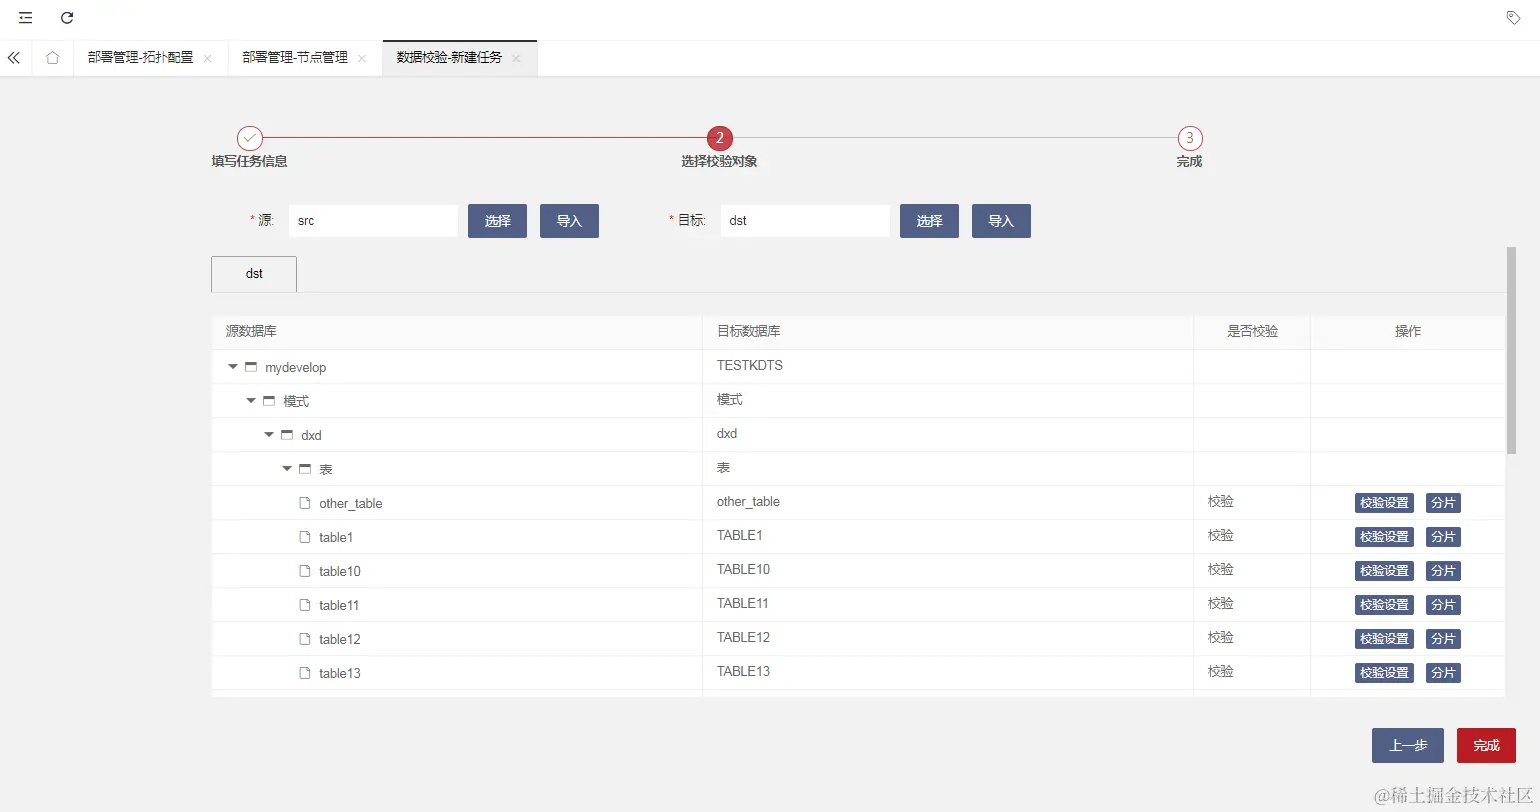The height and width of the screenshot is (812, 1540).
Task: Click the 上一步 button
Action: [x=1408, y=745]
